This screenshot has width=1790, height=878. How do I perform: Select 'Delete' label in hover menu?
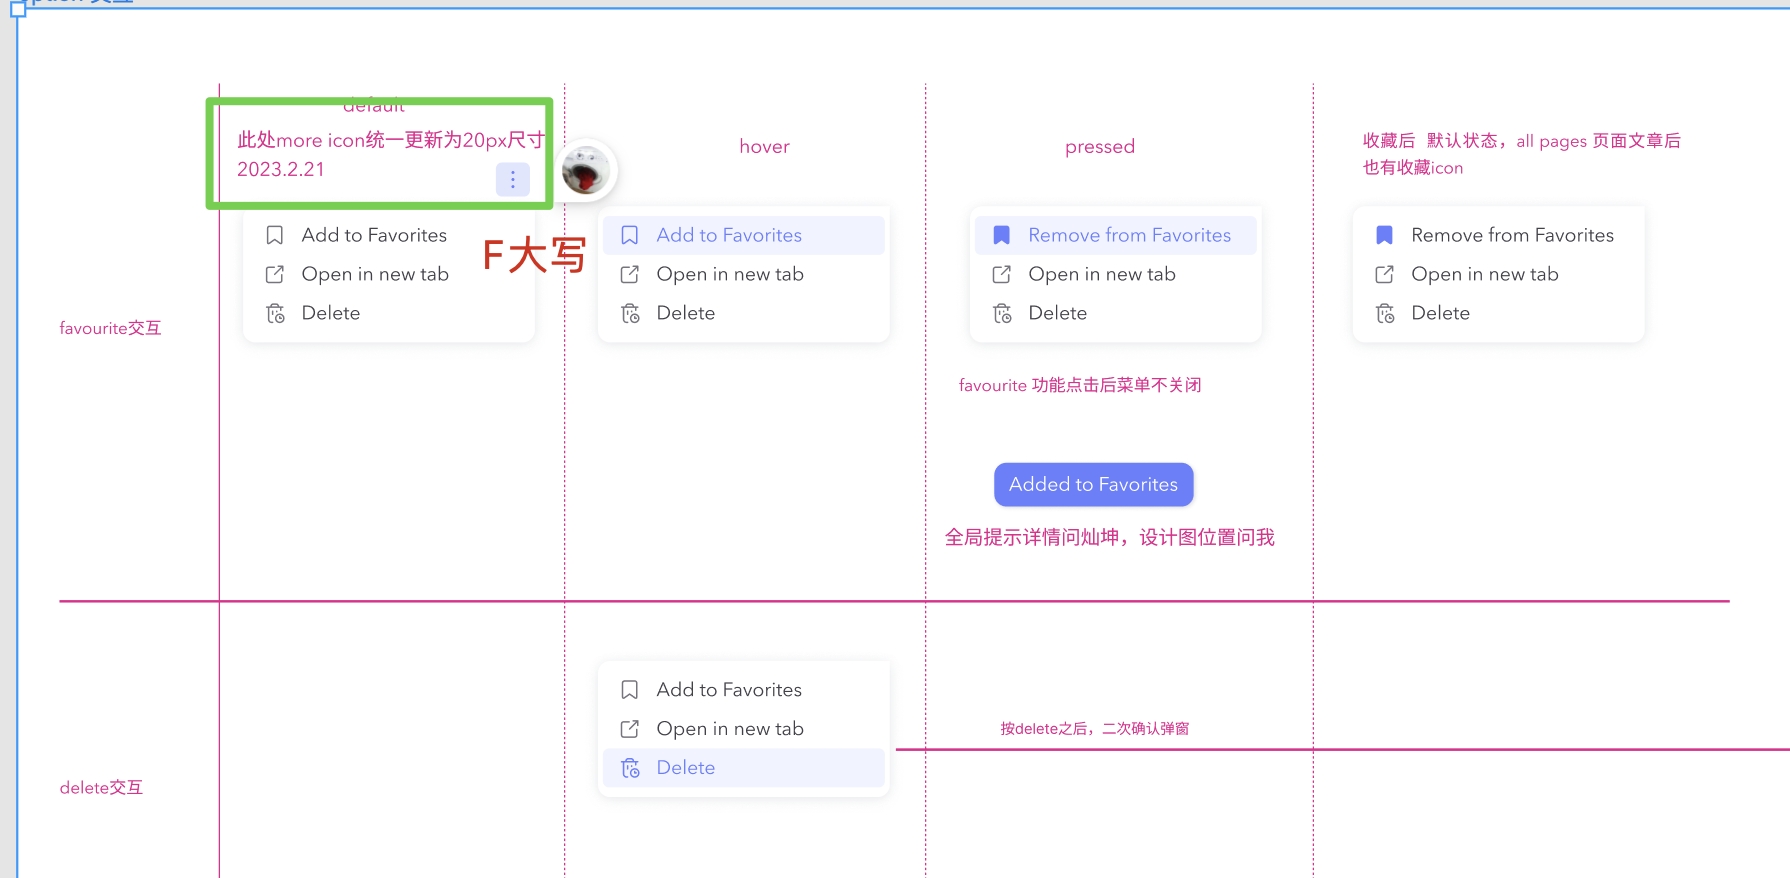pos(686,313)
